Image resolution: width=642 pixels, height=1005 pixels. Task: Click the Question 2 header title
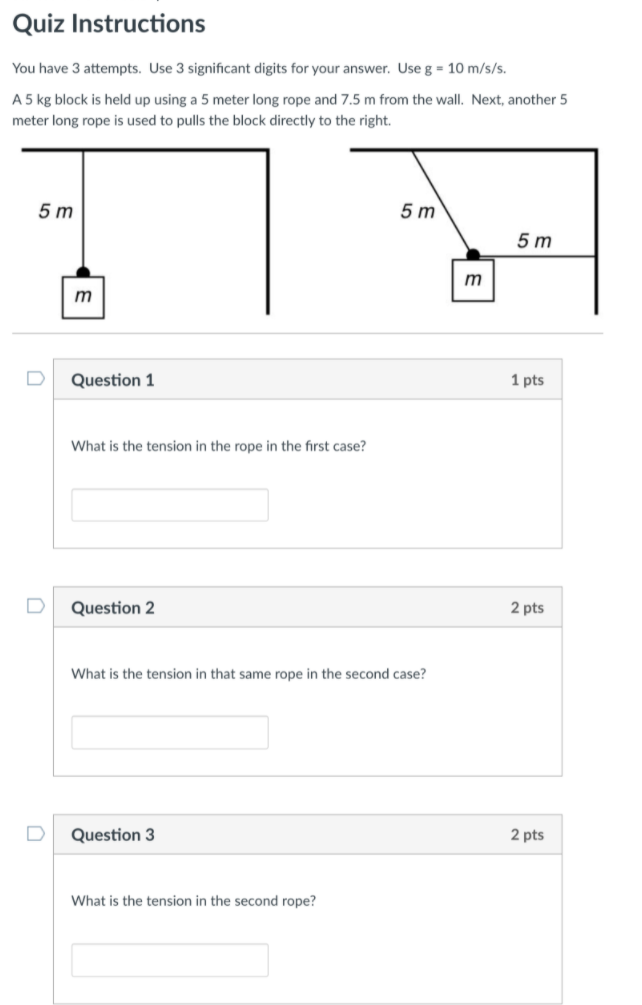coord(113,608)
